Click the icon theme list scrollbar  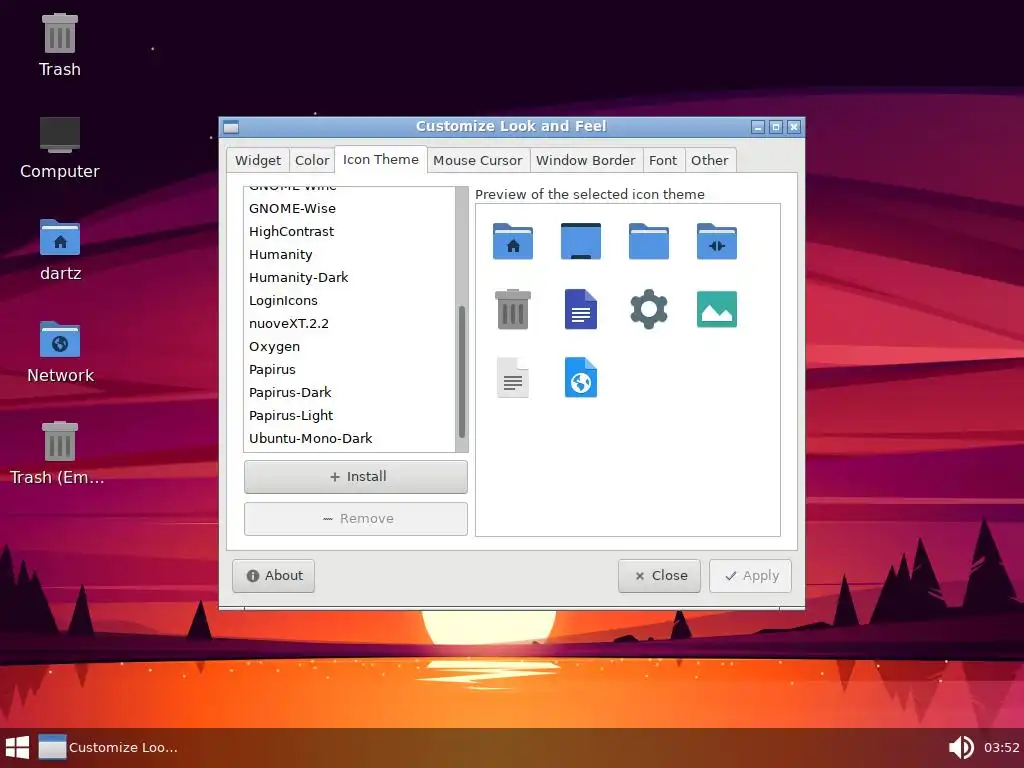(462, 372)
